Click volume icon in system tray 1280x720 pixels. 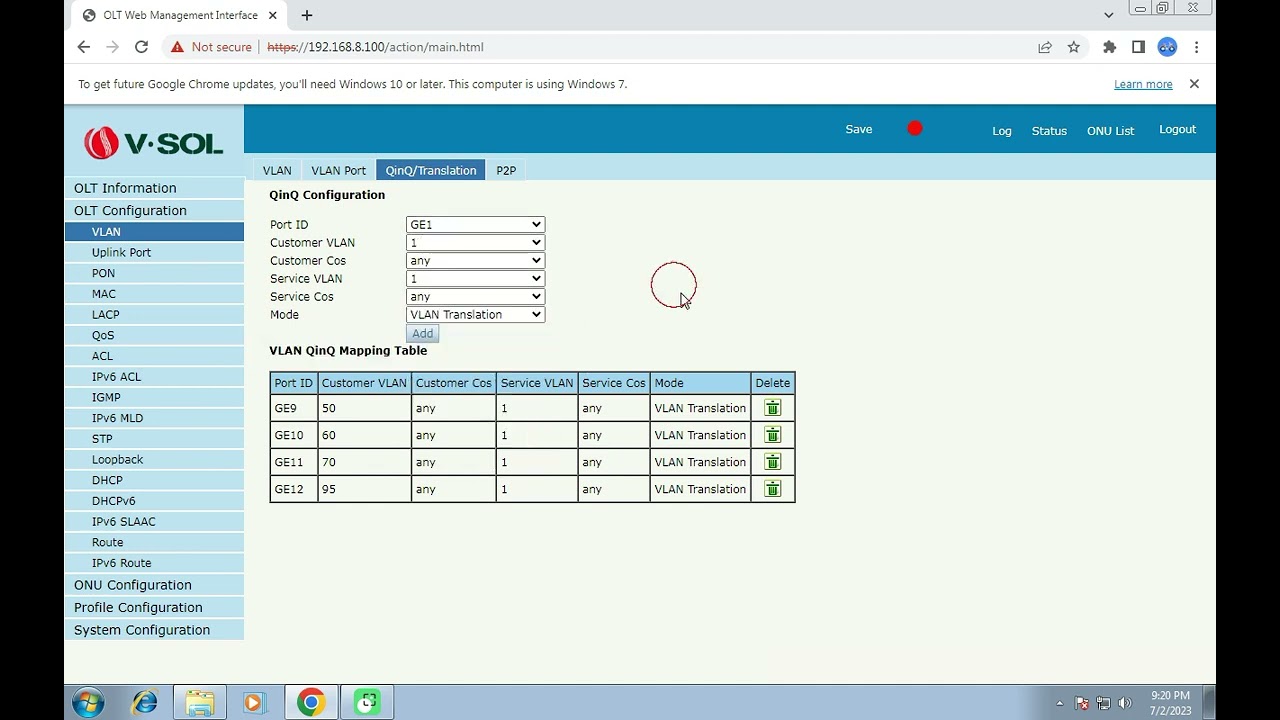(1125, 703)
